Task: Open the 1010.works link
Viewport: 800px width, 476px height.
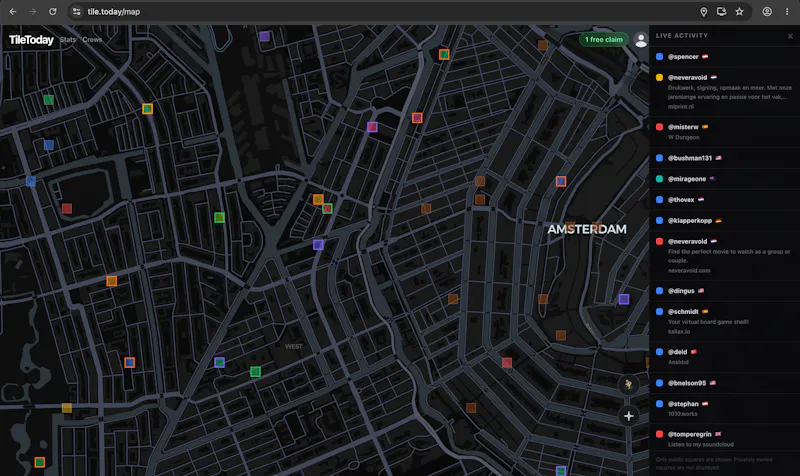Action: point(682,414)
